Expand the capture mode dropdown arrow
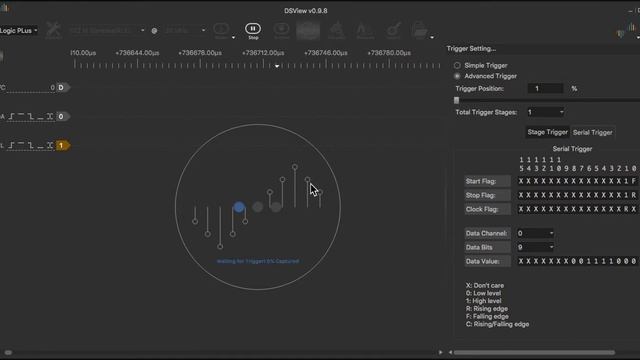Viewport: 640px width, 360px height. pos(233,38)
